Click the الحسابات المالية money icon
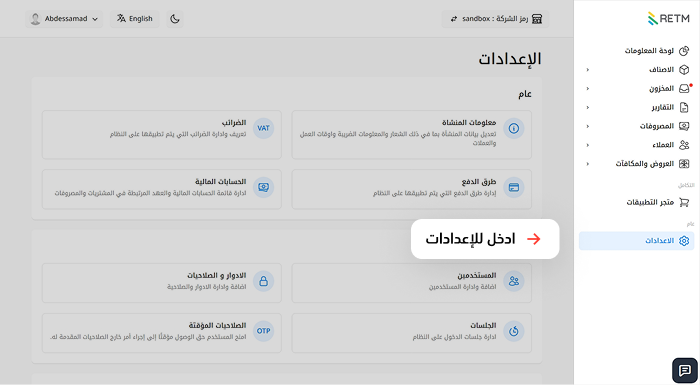The width and height of the screenshot is (700, 385). click(x=263, y=188)
